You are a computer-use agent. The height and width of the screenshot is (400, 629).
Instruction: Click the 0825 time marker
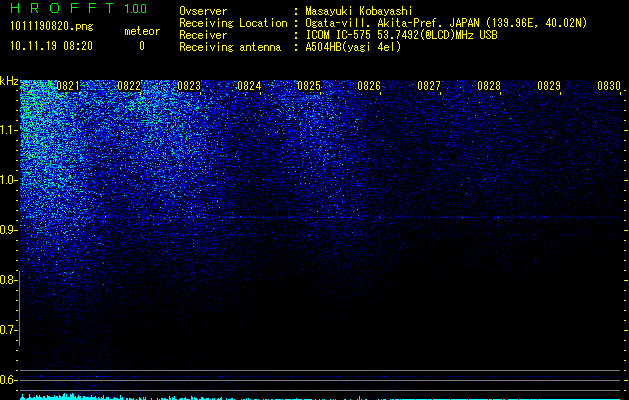point(309,86)
